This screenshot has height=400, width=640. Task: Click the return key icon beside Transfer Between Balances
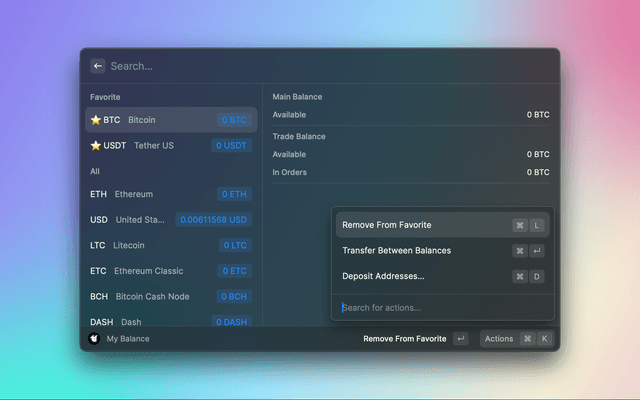(537, 251)
